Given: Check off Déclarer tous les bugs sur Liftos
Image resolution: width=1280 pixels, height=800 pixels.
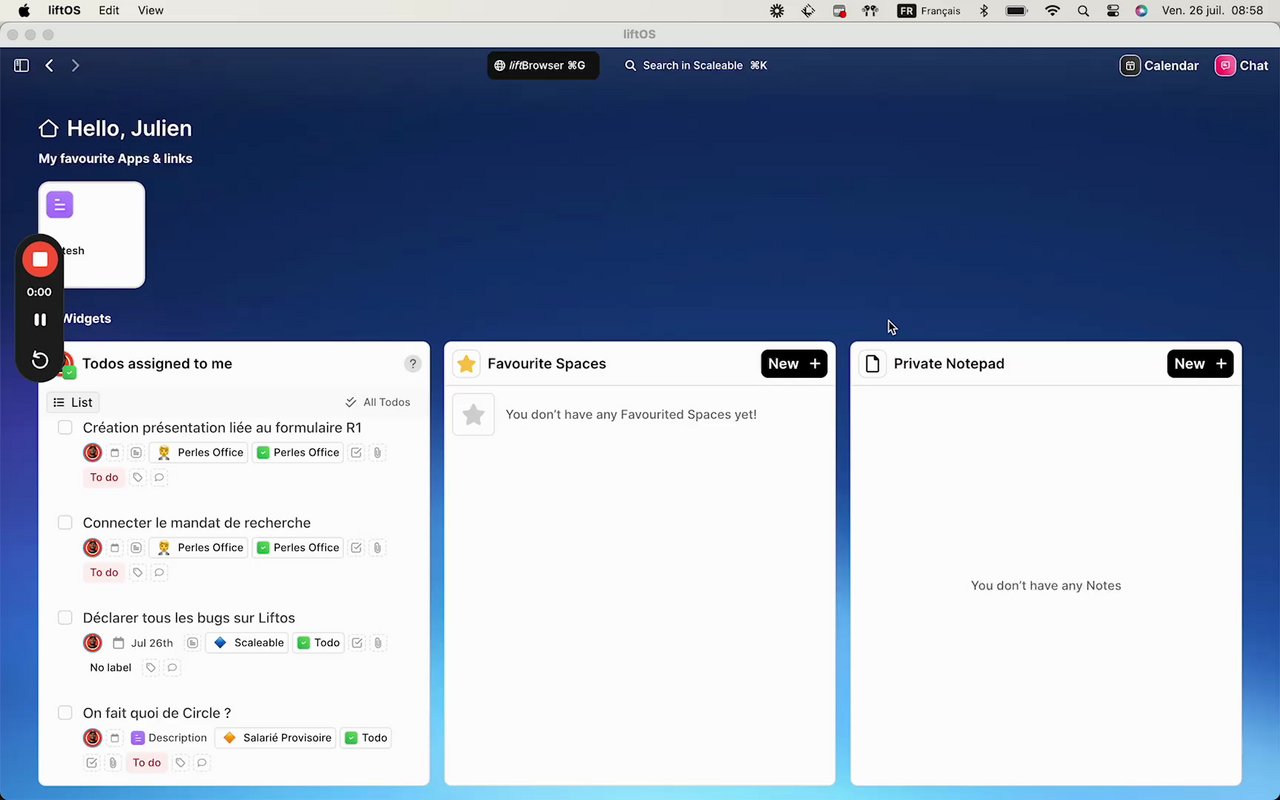Looking at the screenshot, I should click(65, 618).
